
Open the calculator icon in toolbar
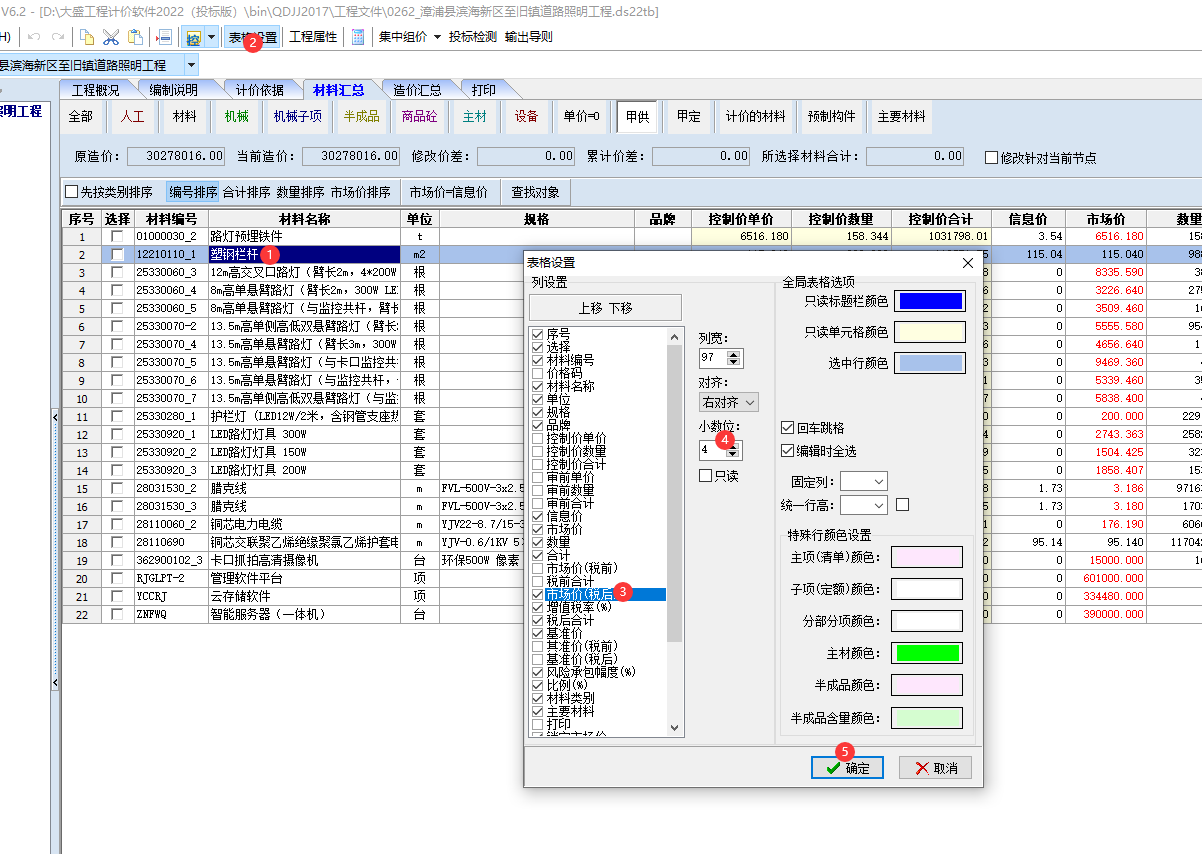(x=358, y=37)
